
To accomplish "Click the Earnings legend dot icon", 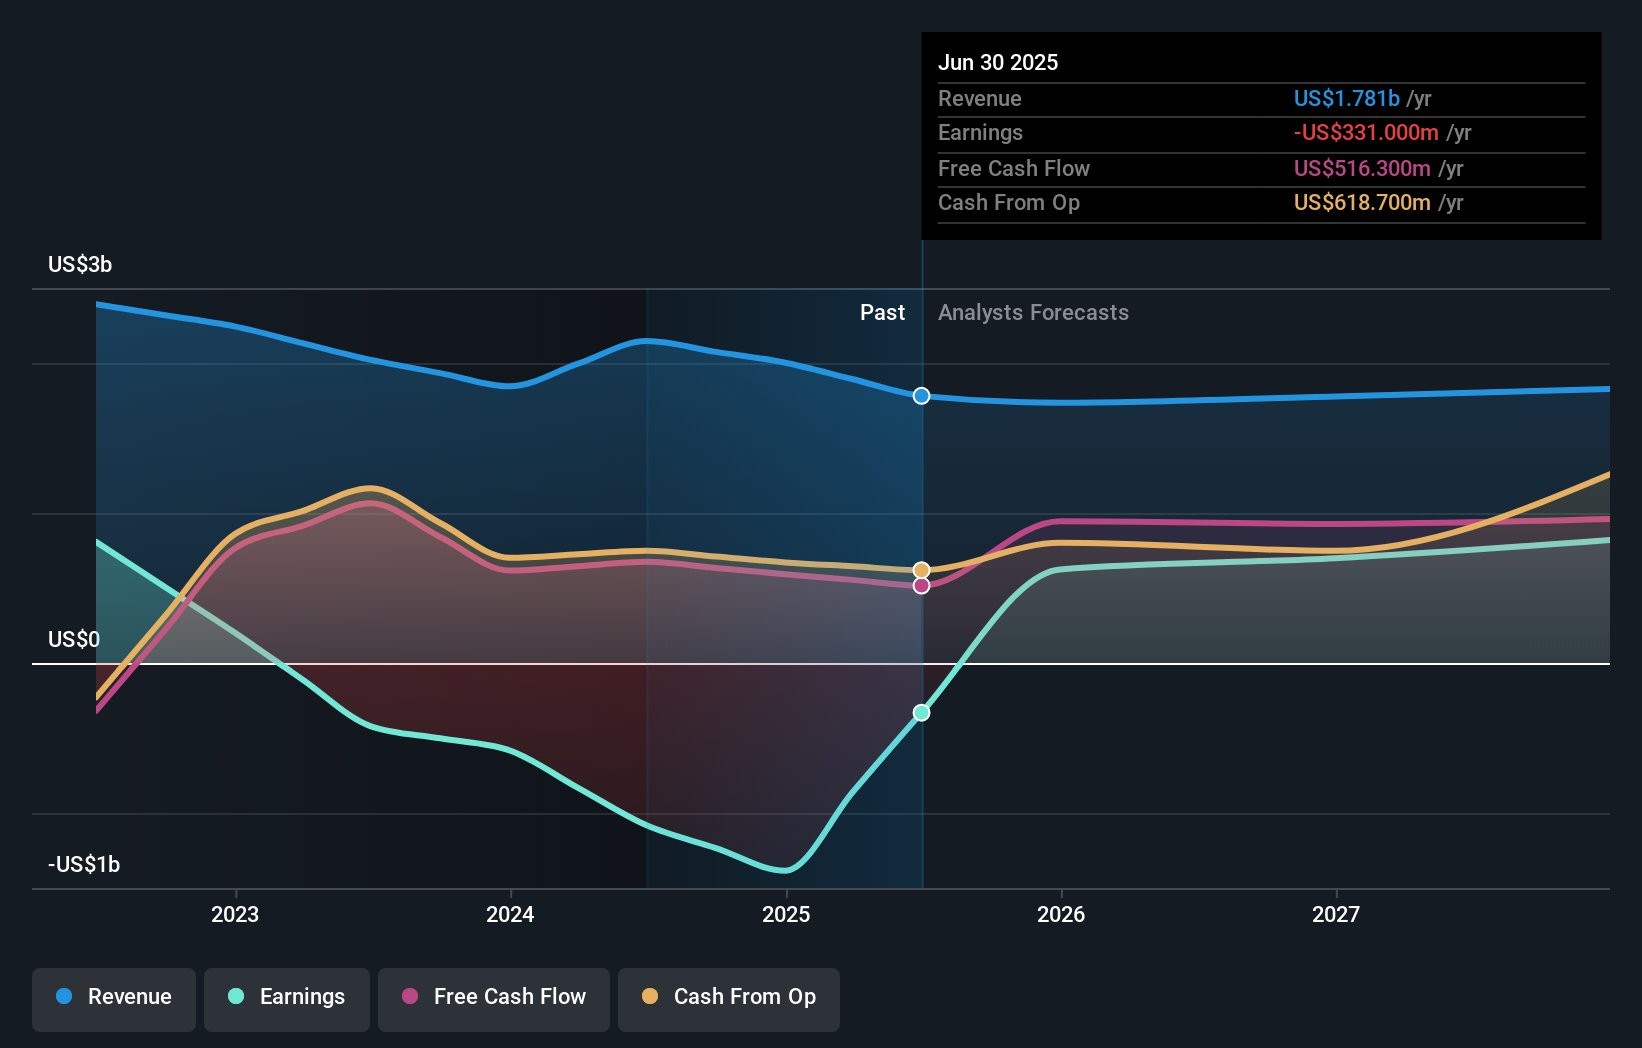I will click(x=234, y=997).
